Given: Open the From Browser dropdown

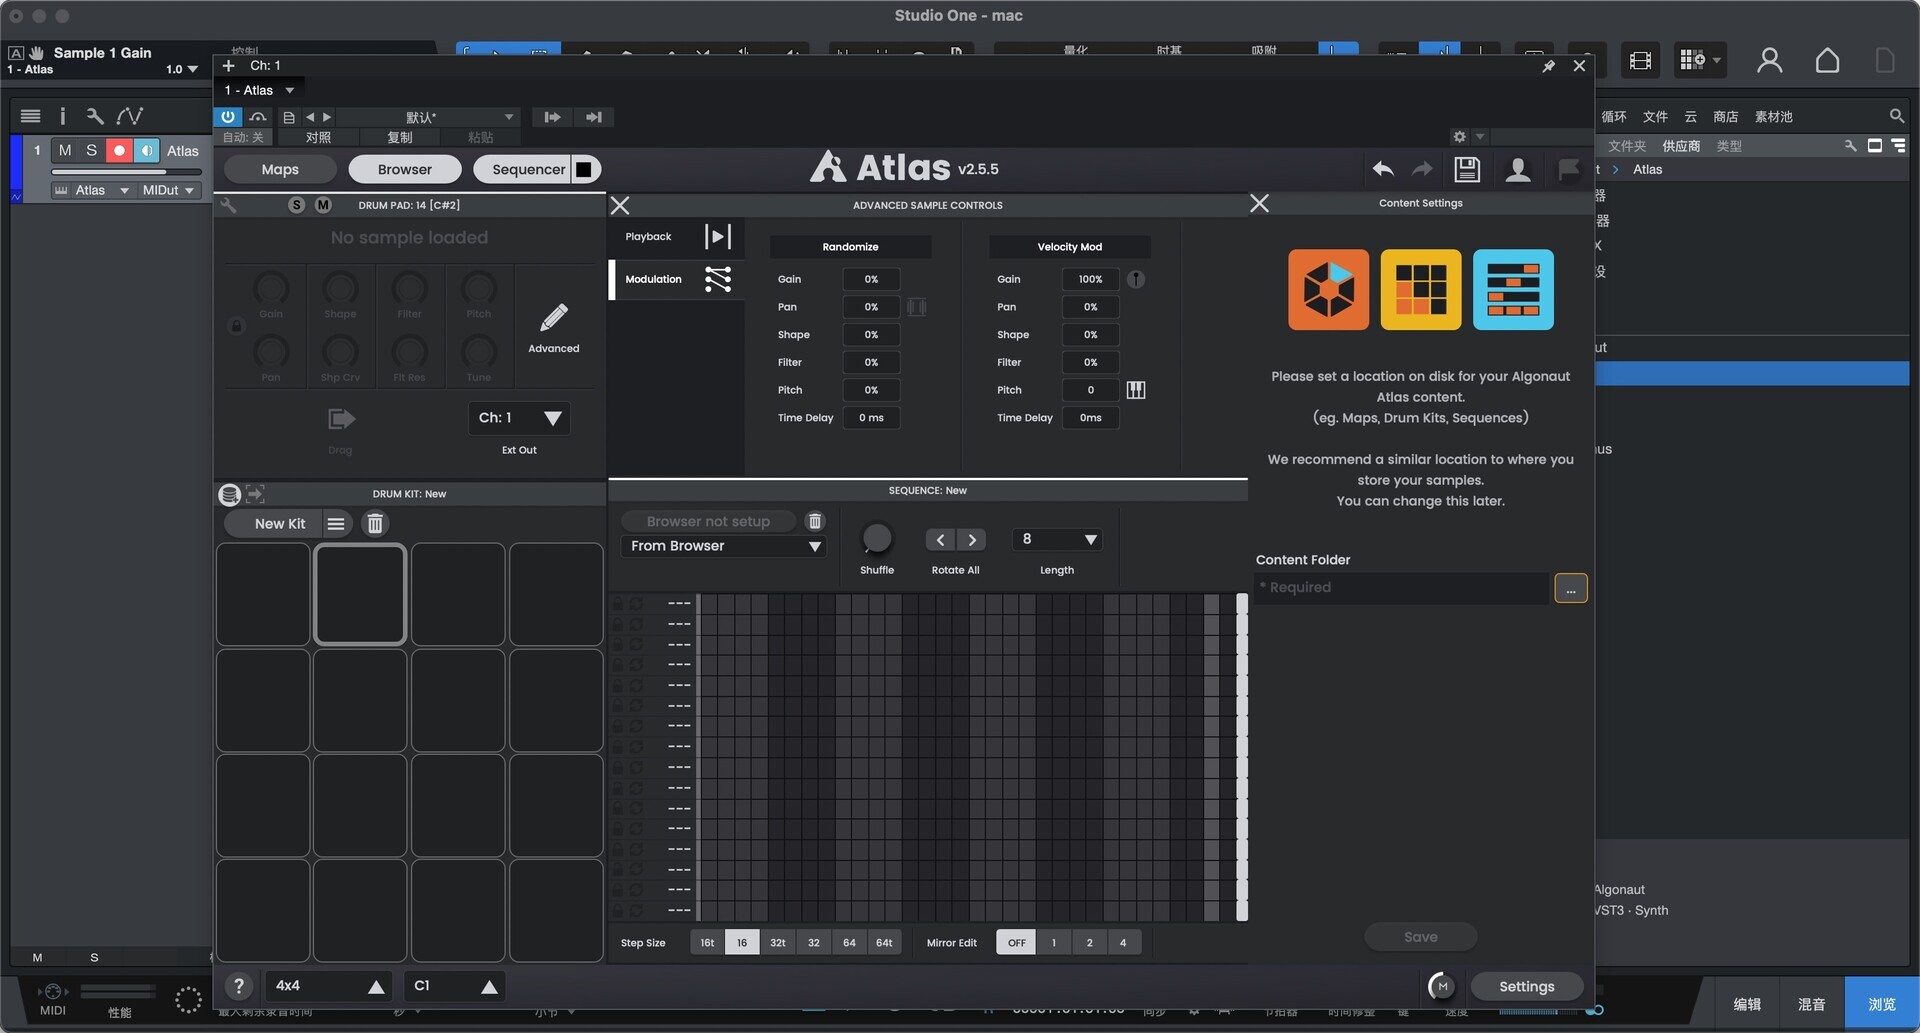Looking at the screenshot, I should coord(724,546).
